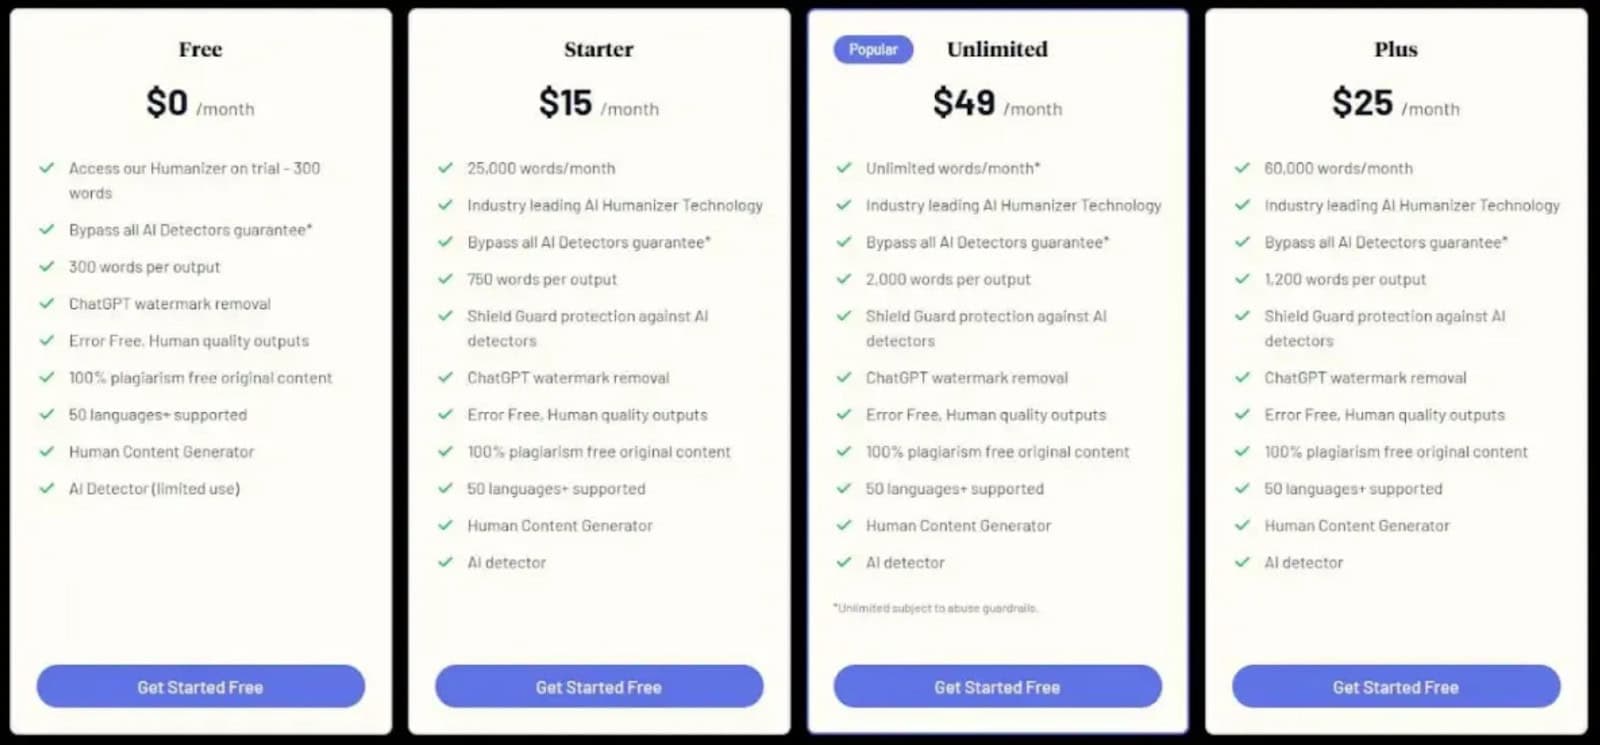This screenshot has height=745, width=1600.
Task: Select the Free plan title
Action: point(200,48)
